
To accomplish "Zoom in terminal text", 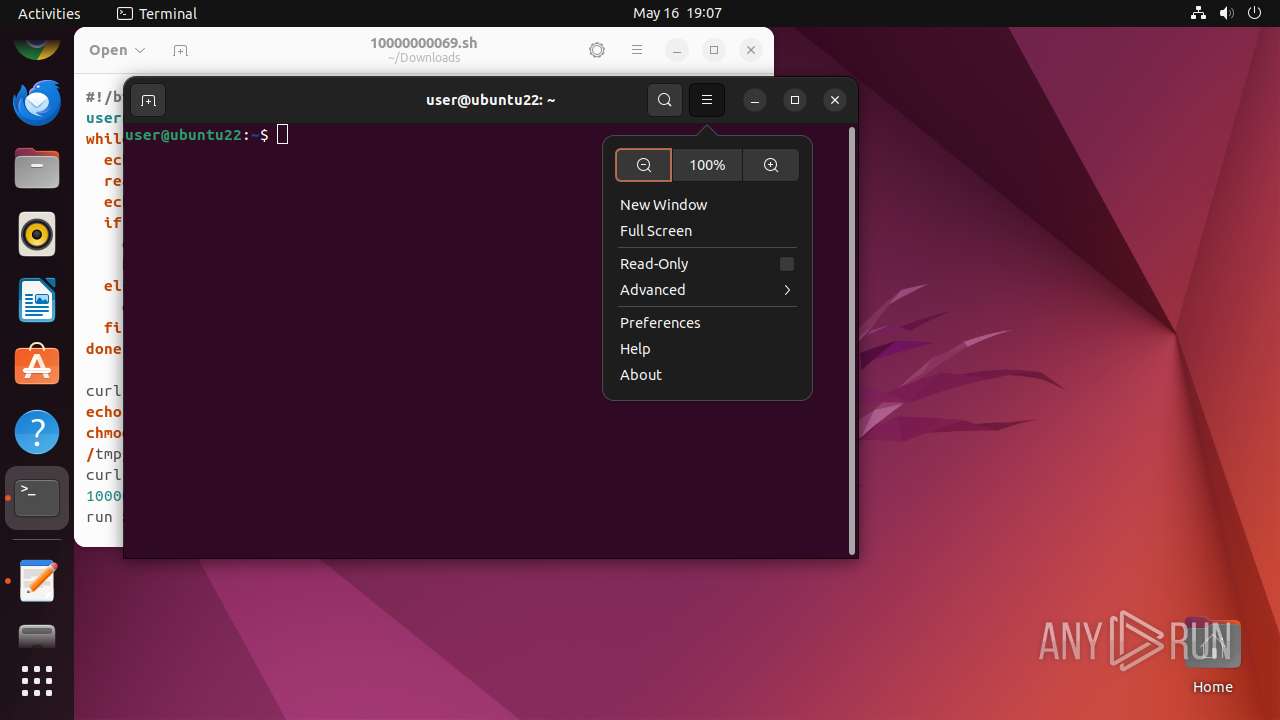I will point(771,165).
